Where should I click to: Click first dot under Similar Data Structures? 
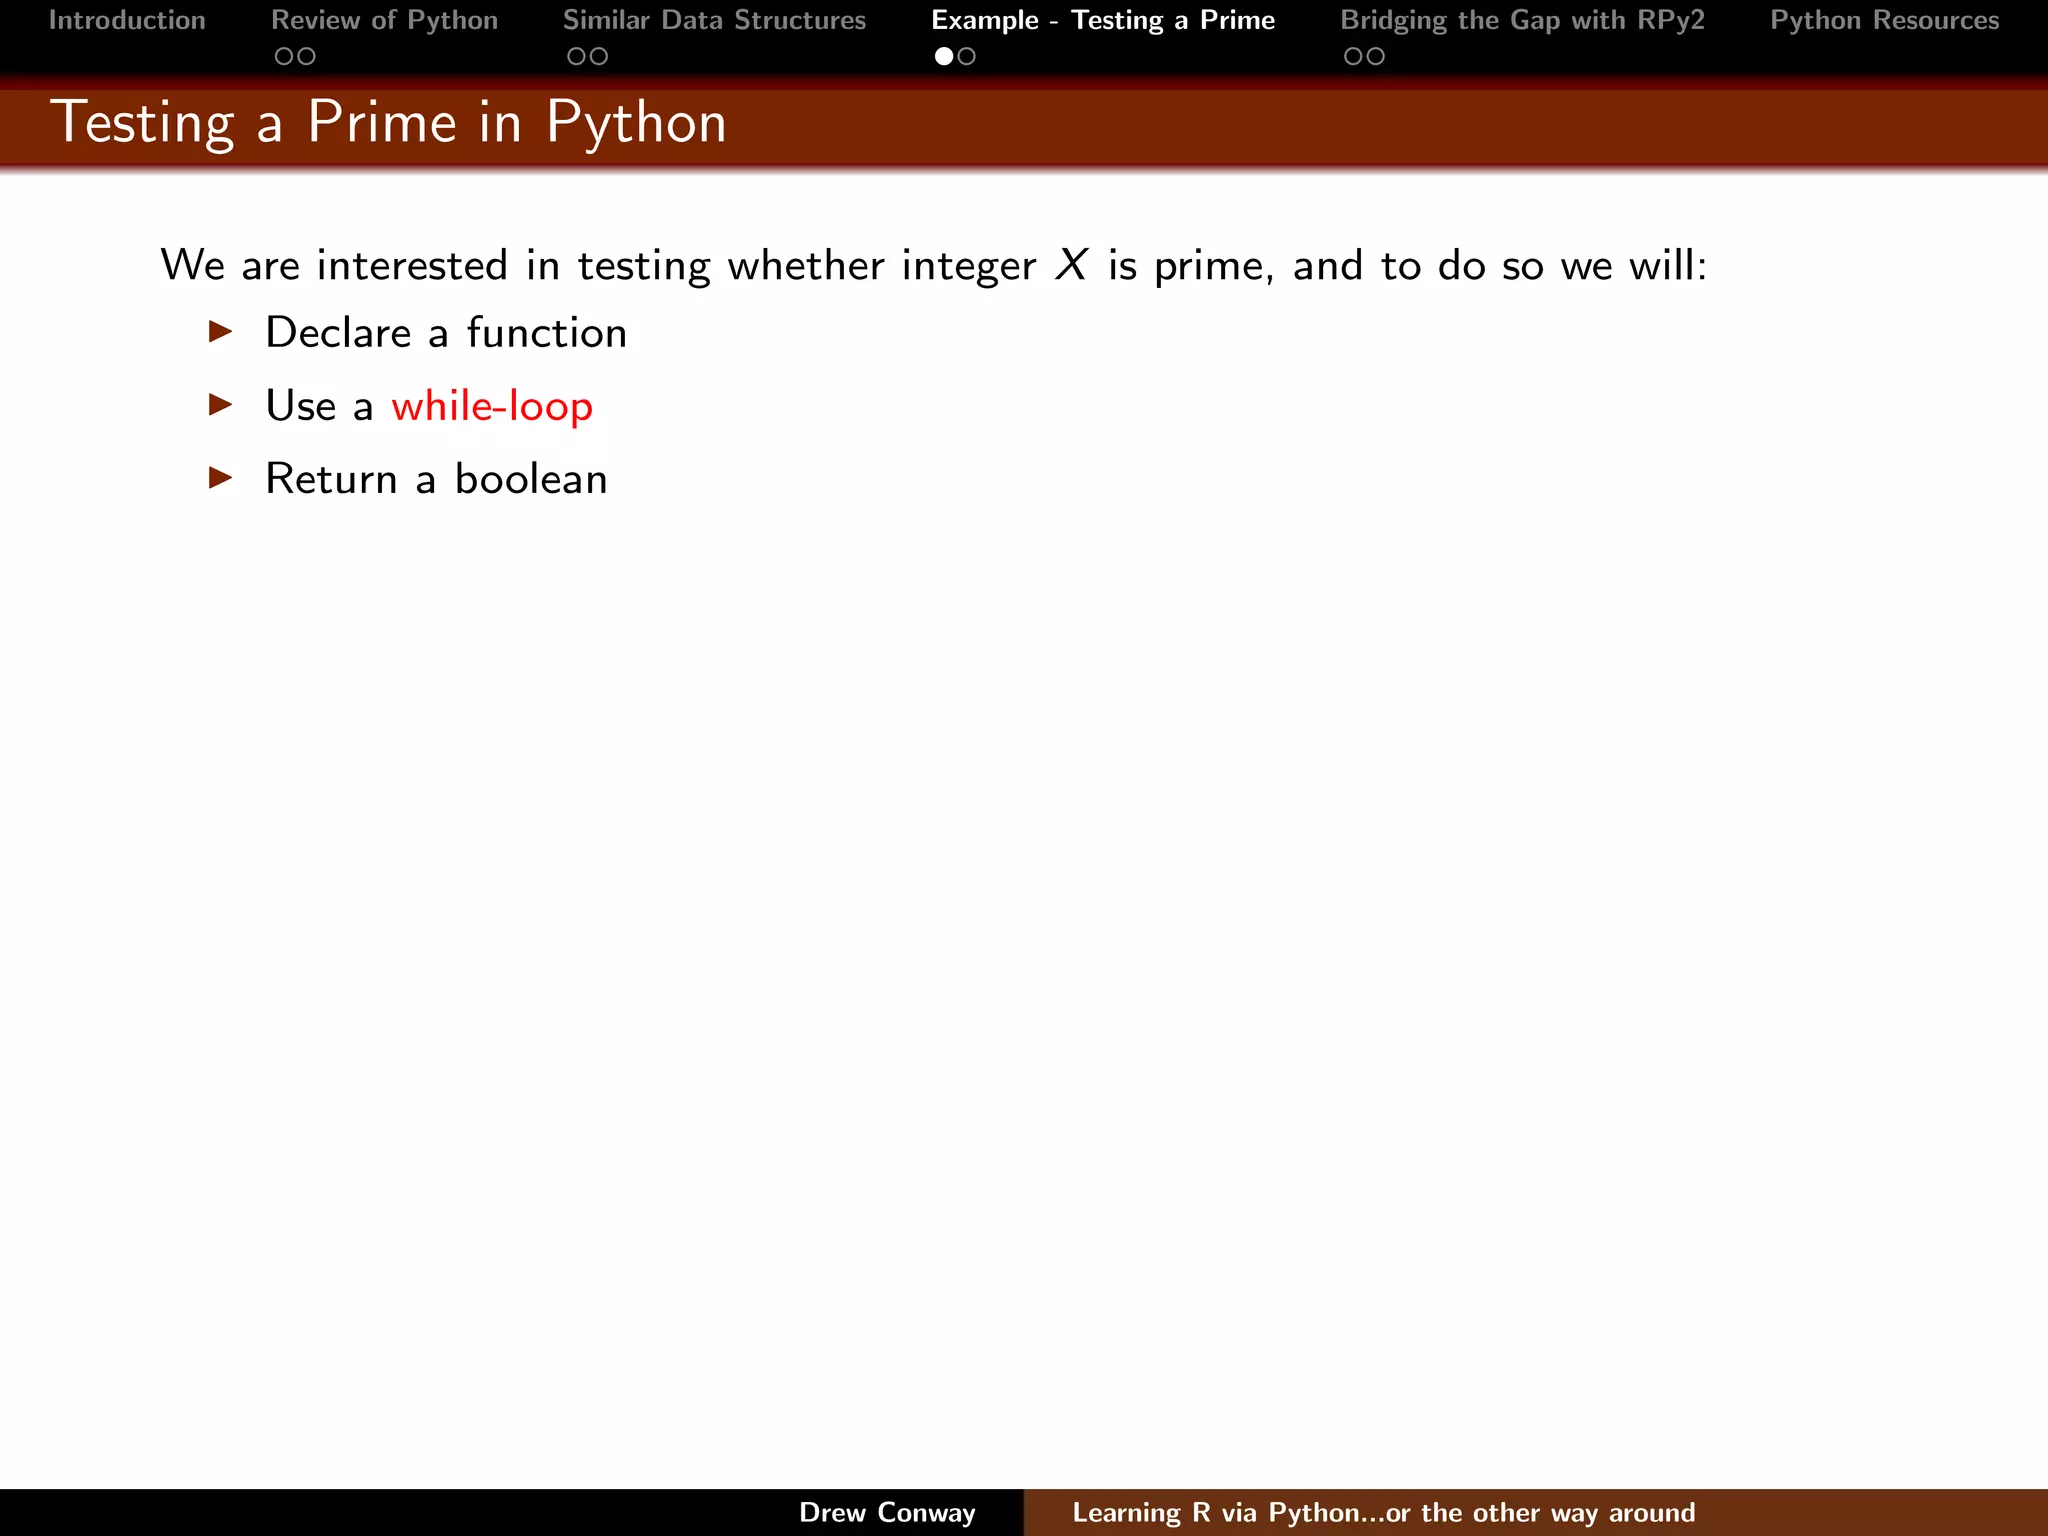pyautogui.click(x=576, y=57)
